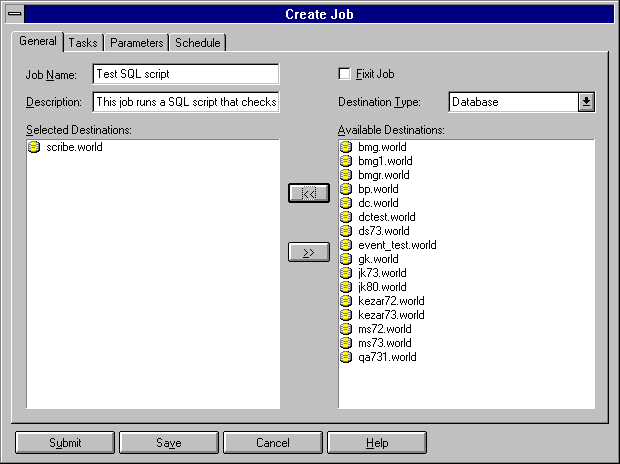Click the Save button
Image resolution: width=620 pixels, height=464 pixels.
click(168, 442)
